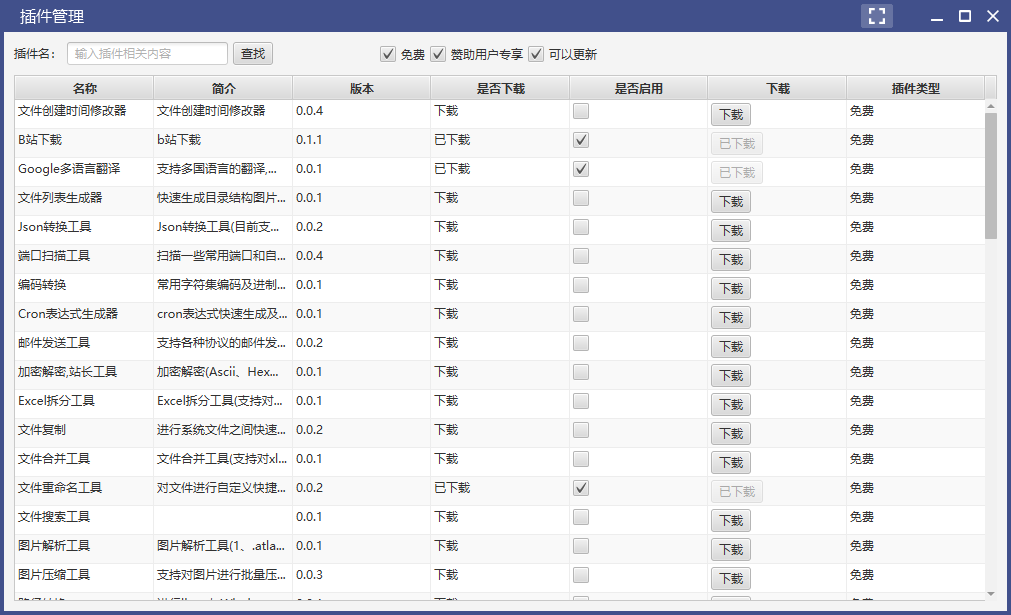Image resolution: width=1011 pixels, height=615 pixels.
Task: Download the 文件创建时间修改器 plugin
Action: pyautogui.click(x=730, y=115)
